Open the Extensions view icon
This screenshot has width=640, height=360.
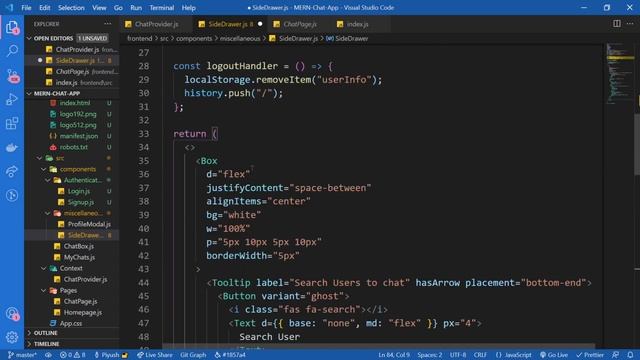(x=12, y=123)
